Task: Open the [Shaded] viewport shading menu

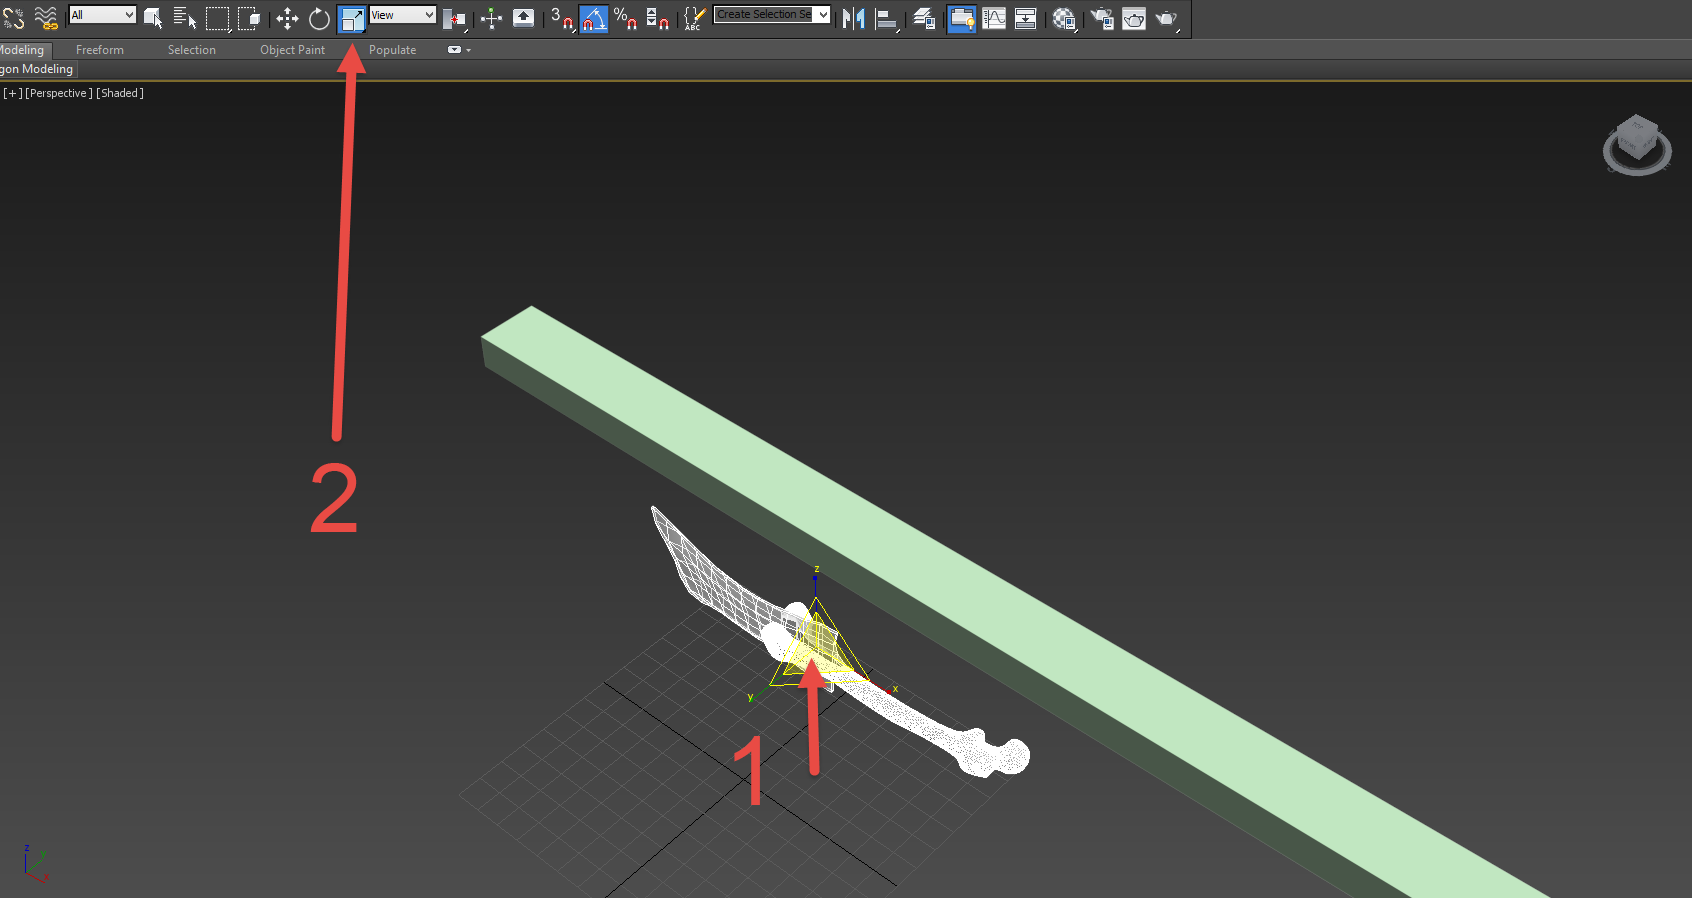Action: (120, 93)
